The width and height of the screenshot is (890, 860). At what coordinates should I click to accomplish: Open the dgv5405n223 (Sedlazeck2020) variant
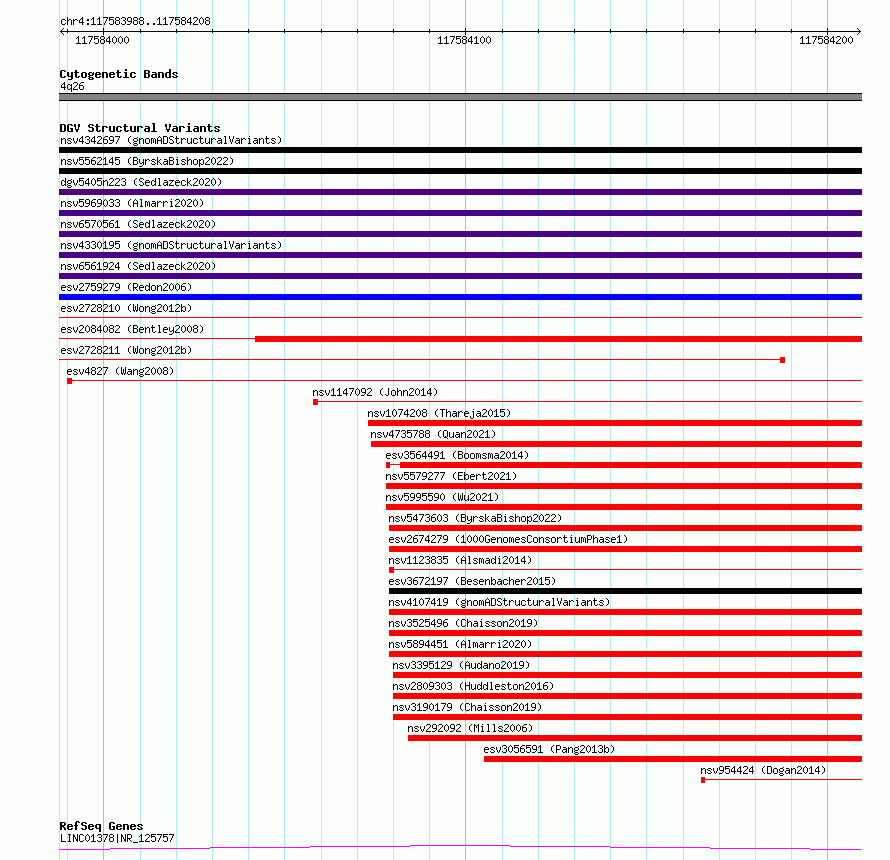pos(141,182)
